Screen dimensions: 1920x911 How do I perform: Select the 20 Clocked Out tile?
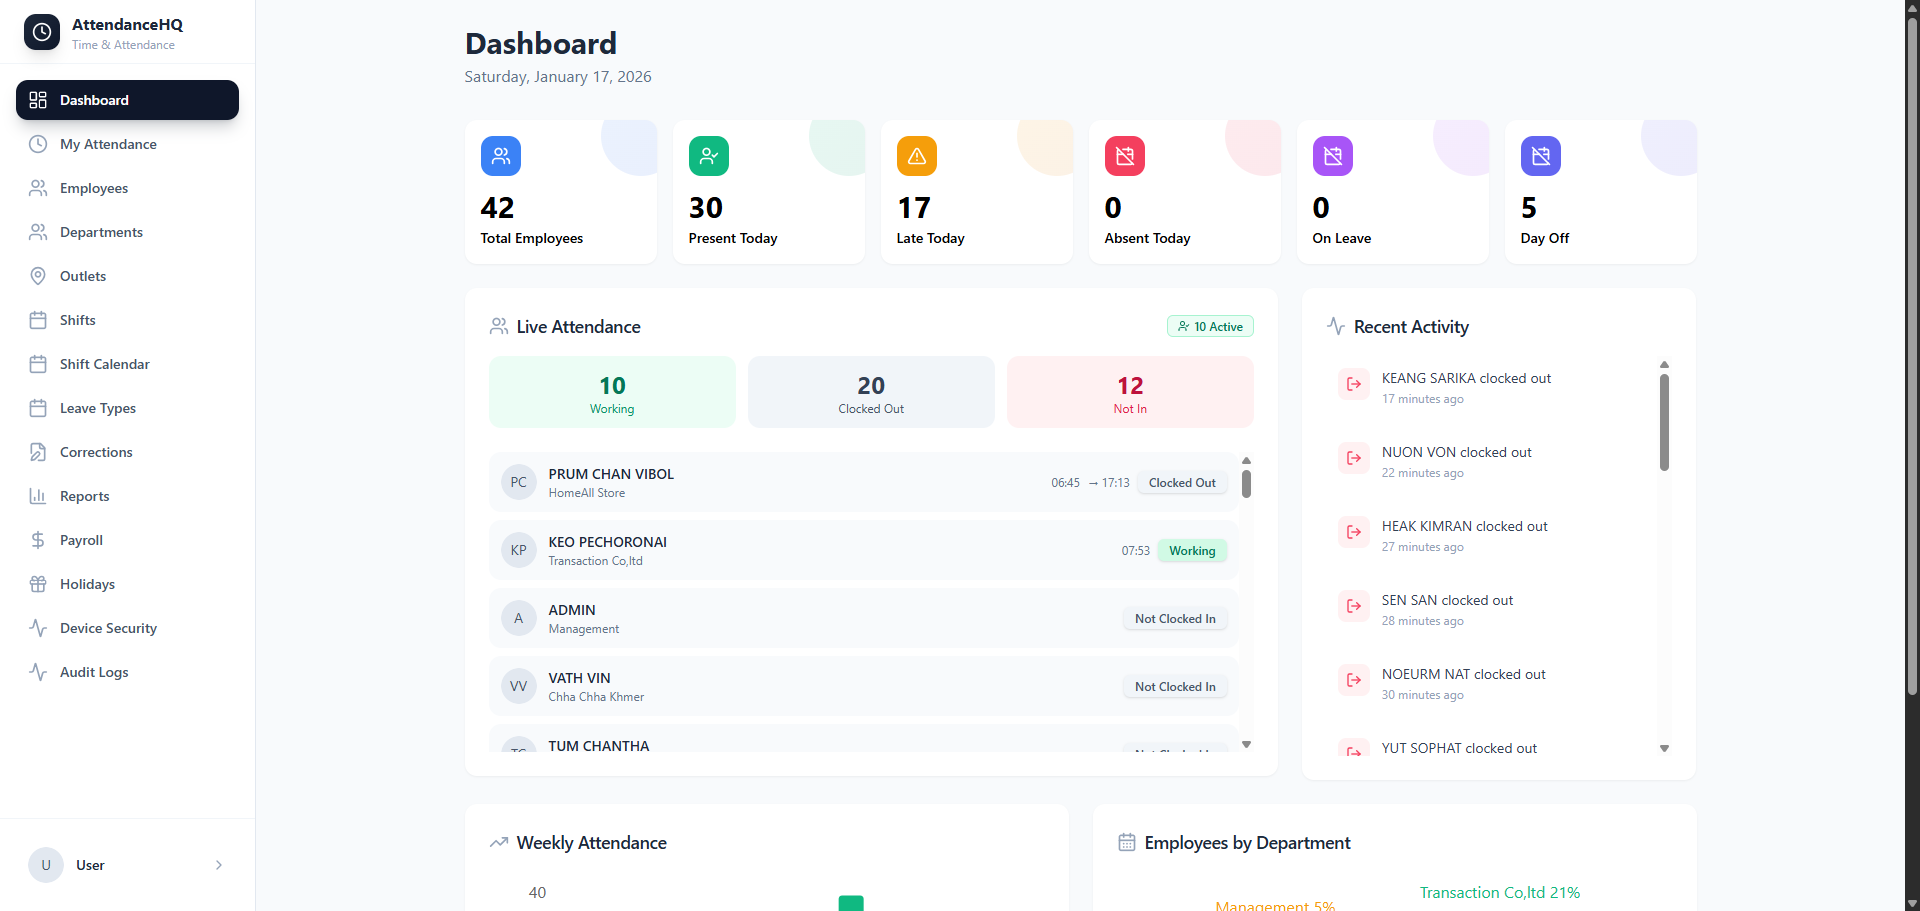pyautogui.click(x=871, y=392)
